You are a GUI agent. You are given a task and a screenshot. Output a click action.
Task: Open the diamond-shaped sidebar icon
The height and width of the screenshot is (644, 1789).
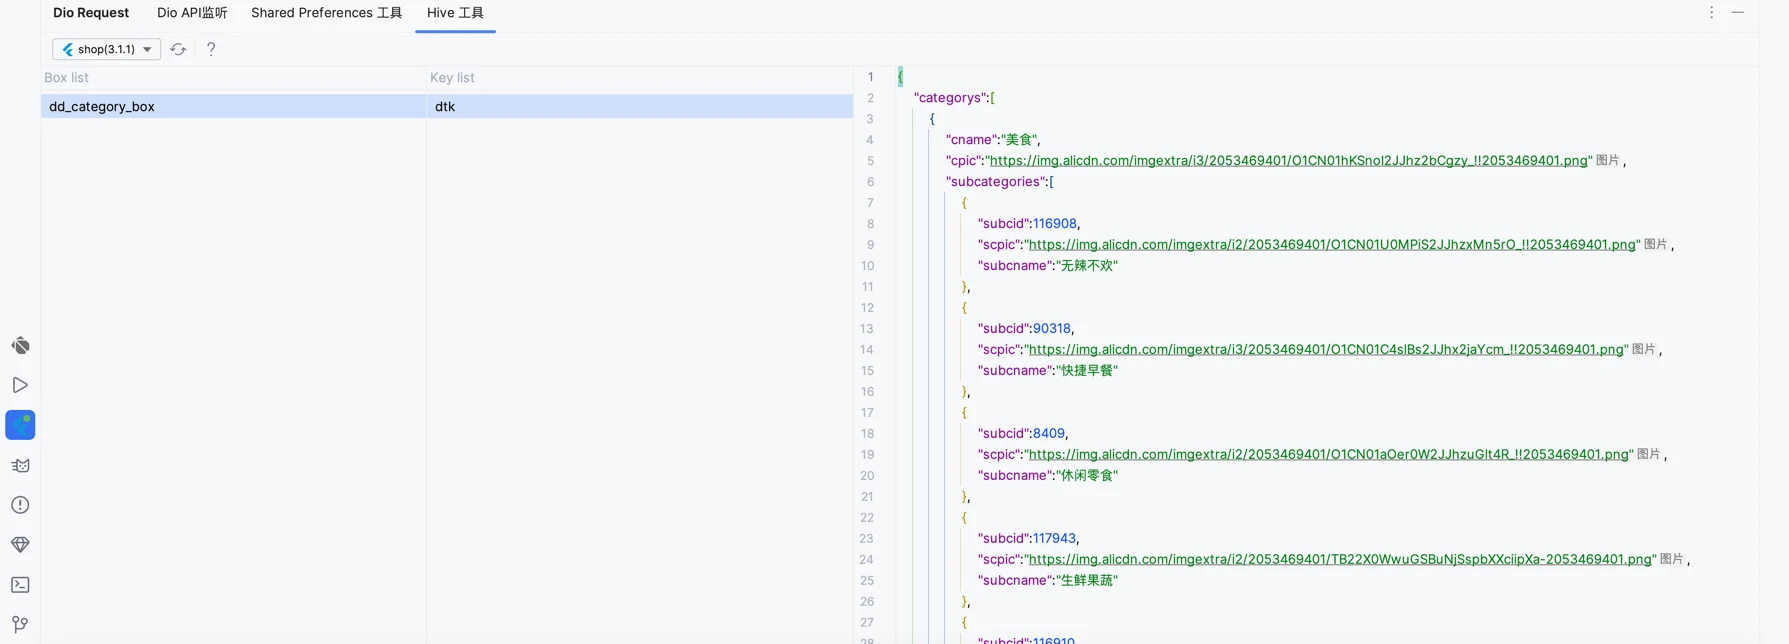(20, 545)
